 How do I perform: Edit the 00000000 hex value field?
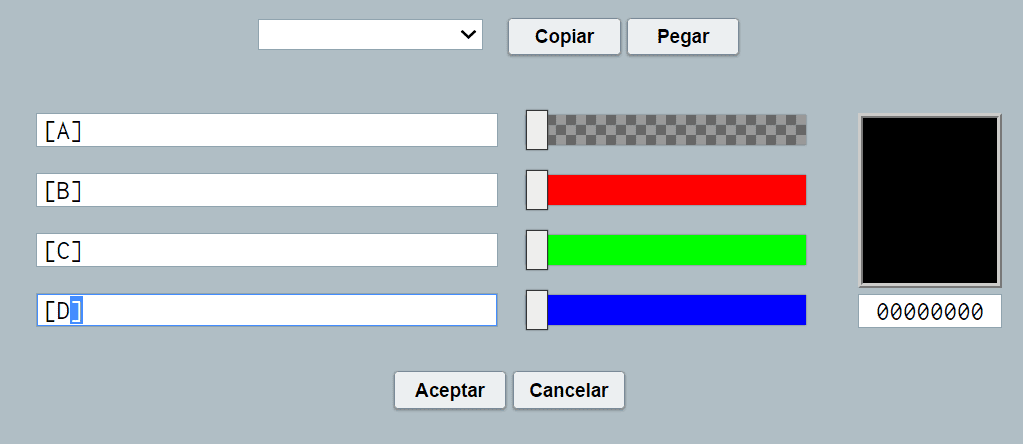[930, 311]
